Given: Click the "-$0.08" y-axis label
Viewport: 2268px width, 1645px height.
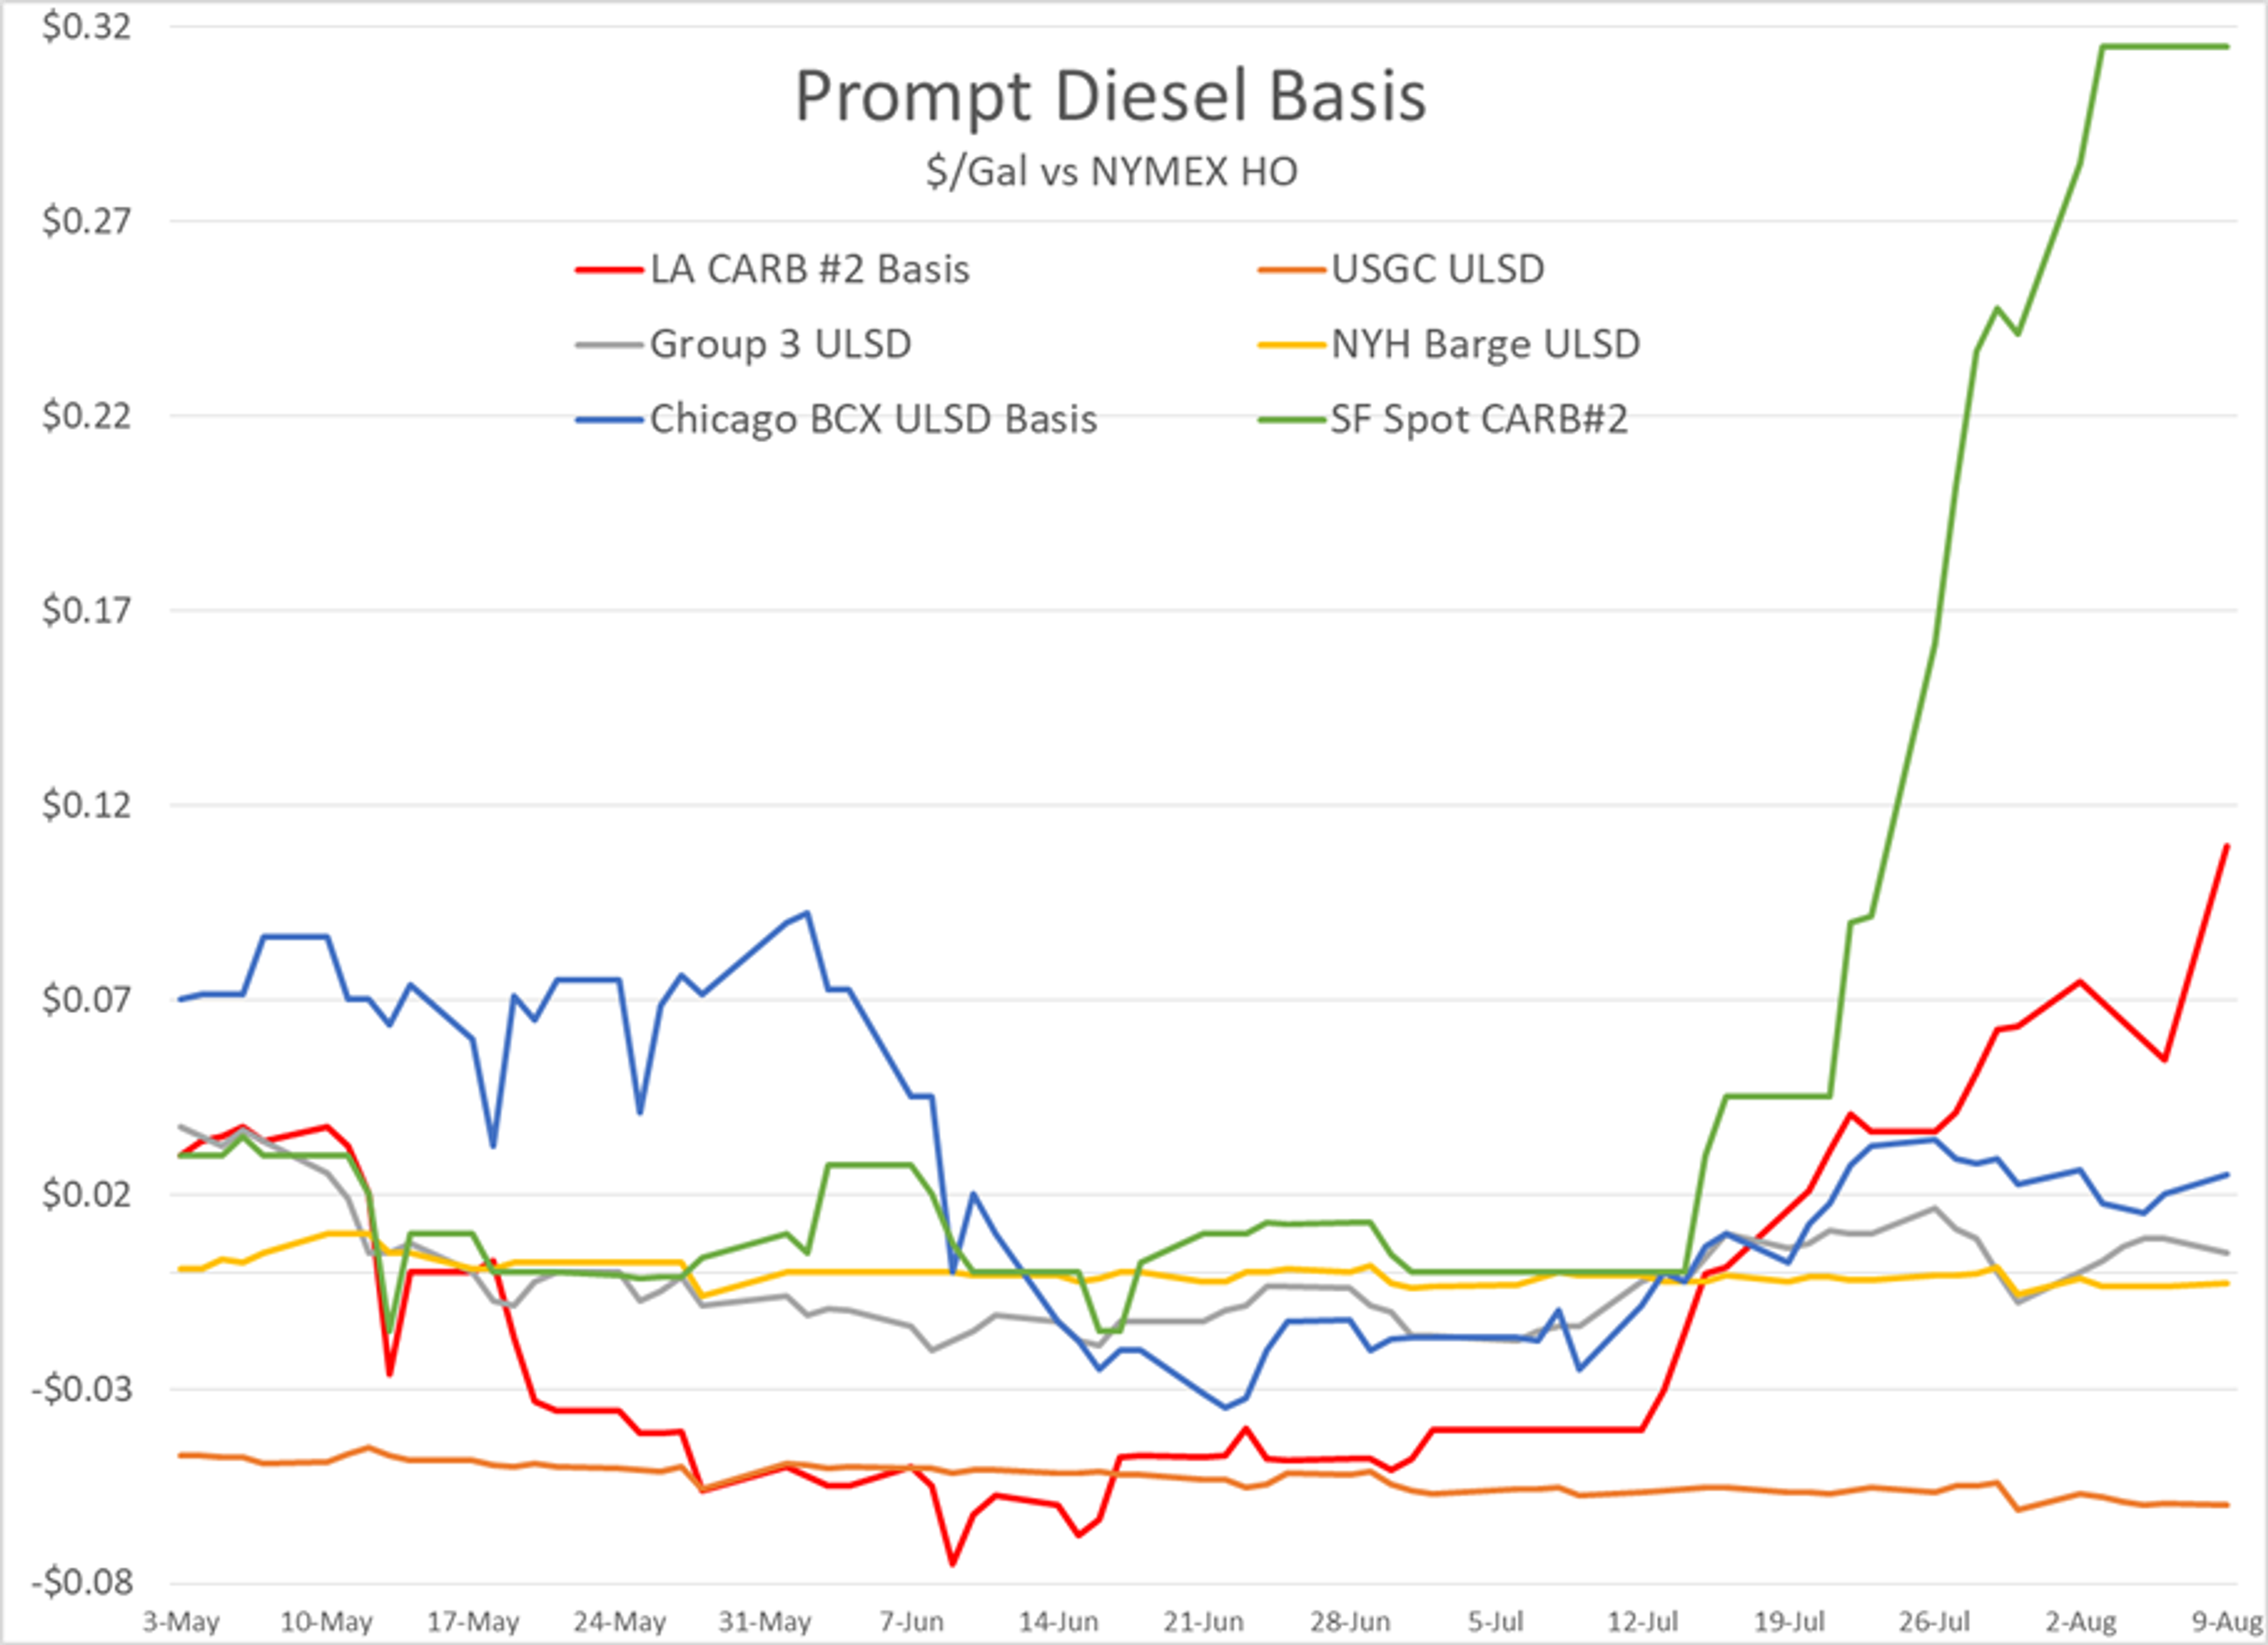Looking at the screenshot, I should [82, 1583].
